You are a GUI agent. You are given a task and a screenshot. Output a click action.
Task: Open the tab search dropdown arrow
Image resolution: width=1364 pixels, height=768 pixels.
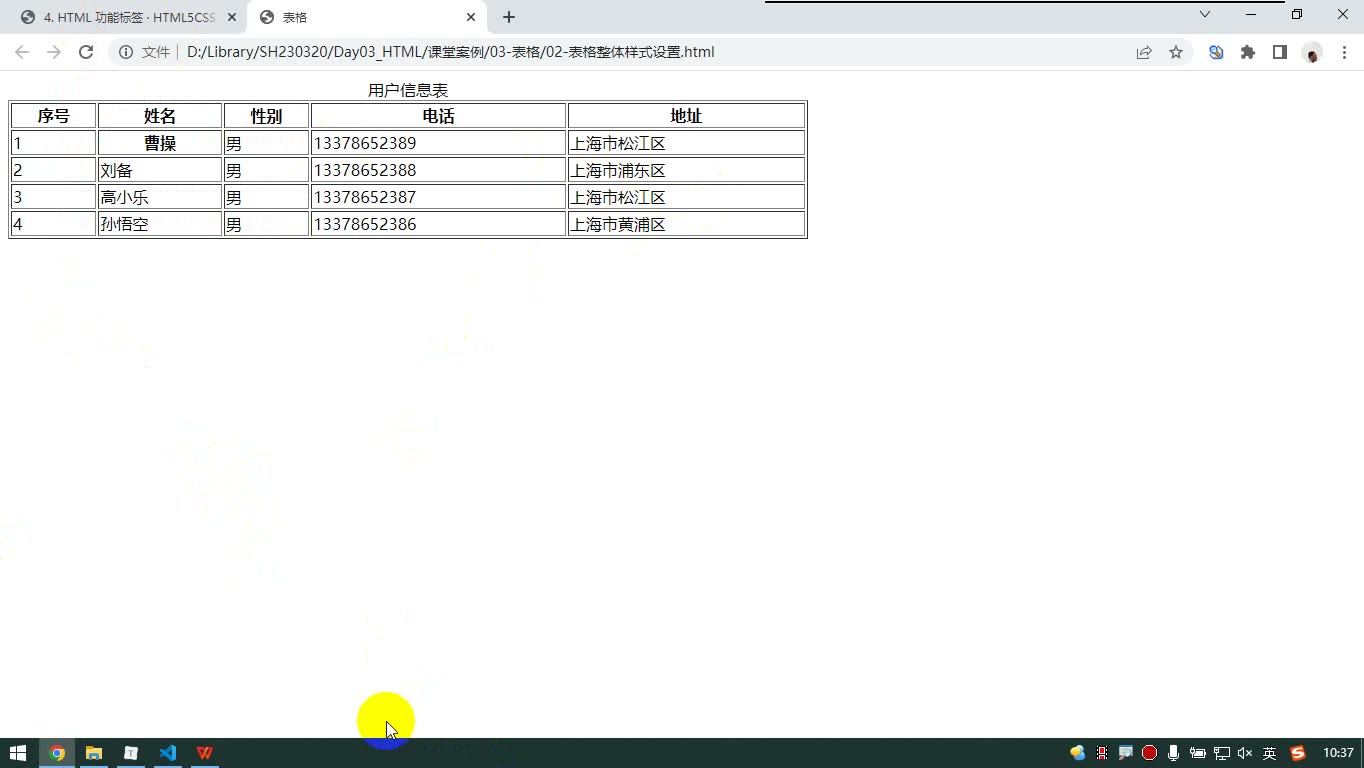click(1205, 14)
